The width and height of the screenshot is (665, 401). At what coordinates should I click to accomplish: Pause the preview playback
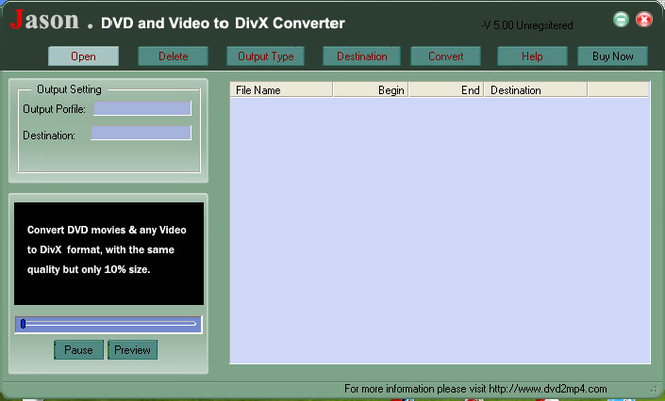click(78, 350)
